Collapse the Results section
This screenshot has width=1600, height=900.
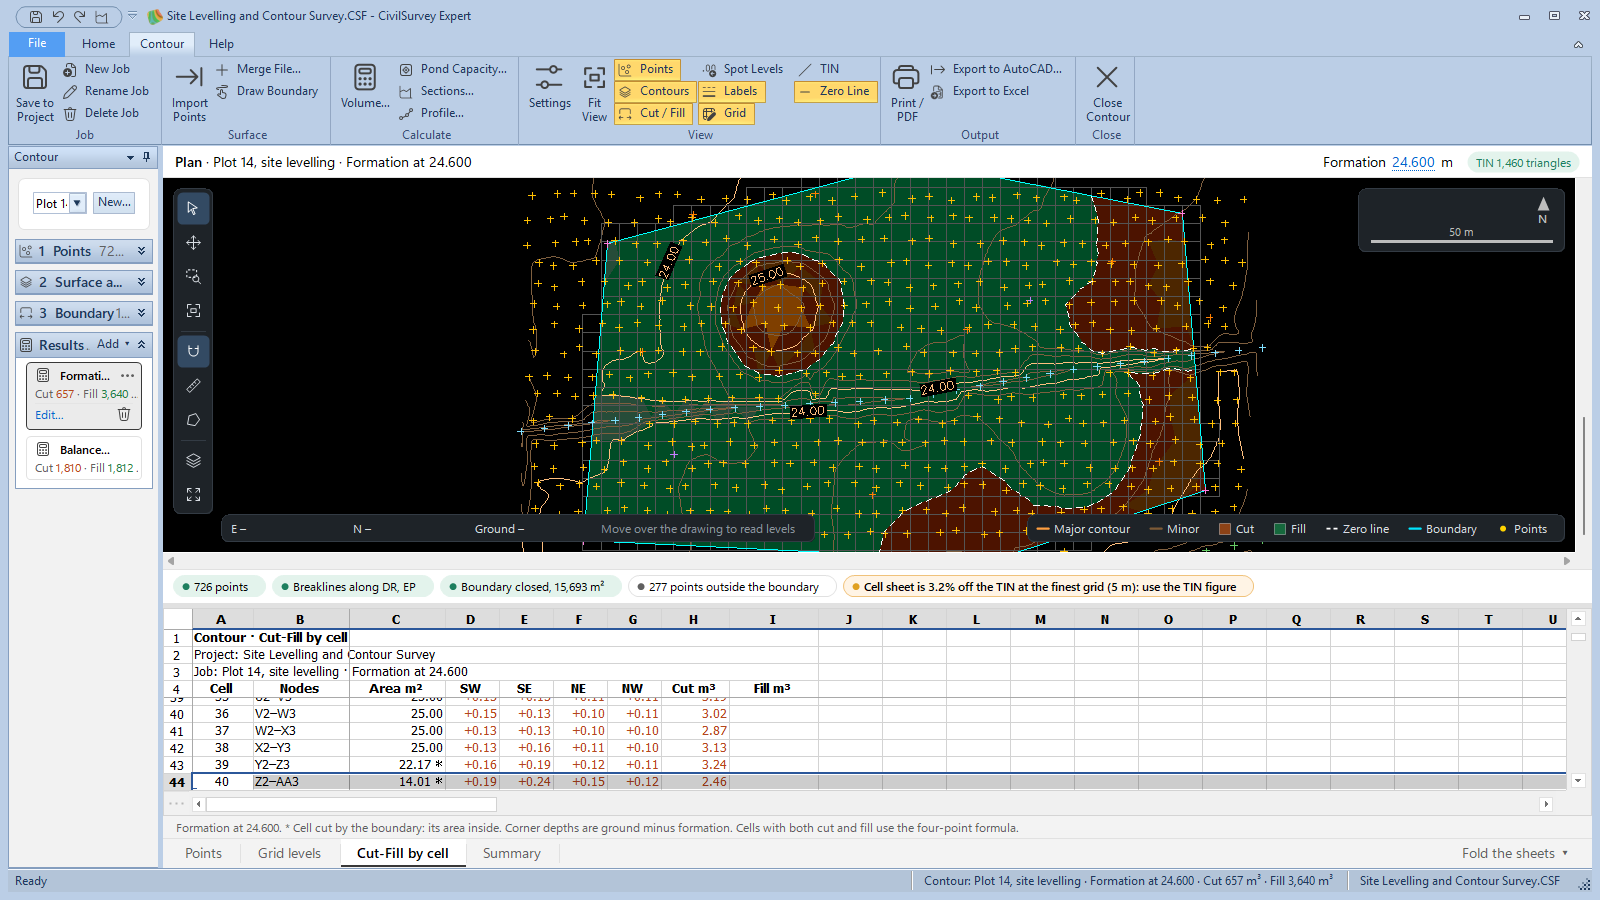[141, 344]
